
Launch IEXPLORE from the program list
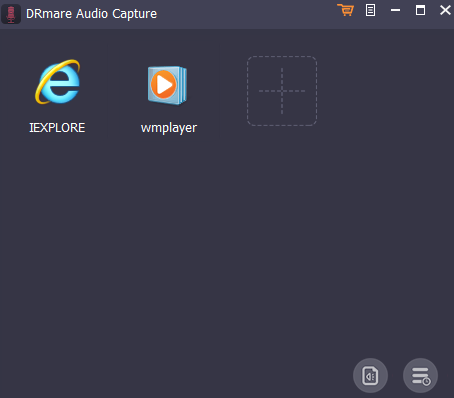coord(58,82)
